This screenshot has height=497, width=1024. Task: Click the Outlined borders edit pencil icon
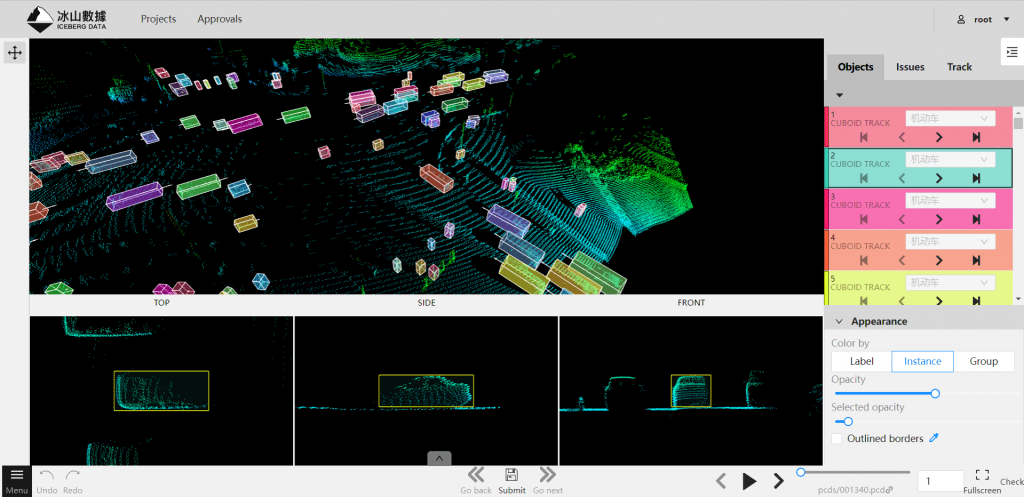coord(934,438)
